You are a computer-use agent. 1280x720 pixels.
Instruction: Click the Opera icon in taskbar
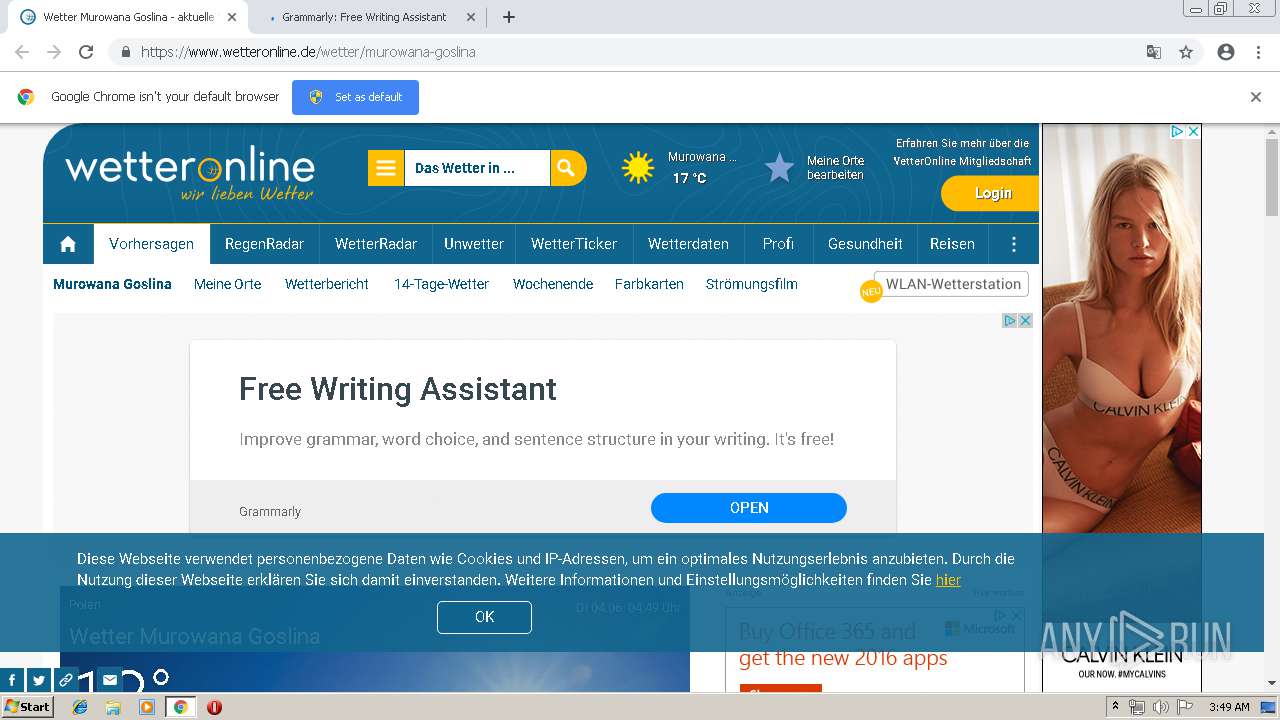[x=214, y=707]
